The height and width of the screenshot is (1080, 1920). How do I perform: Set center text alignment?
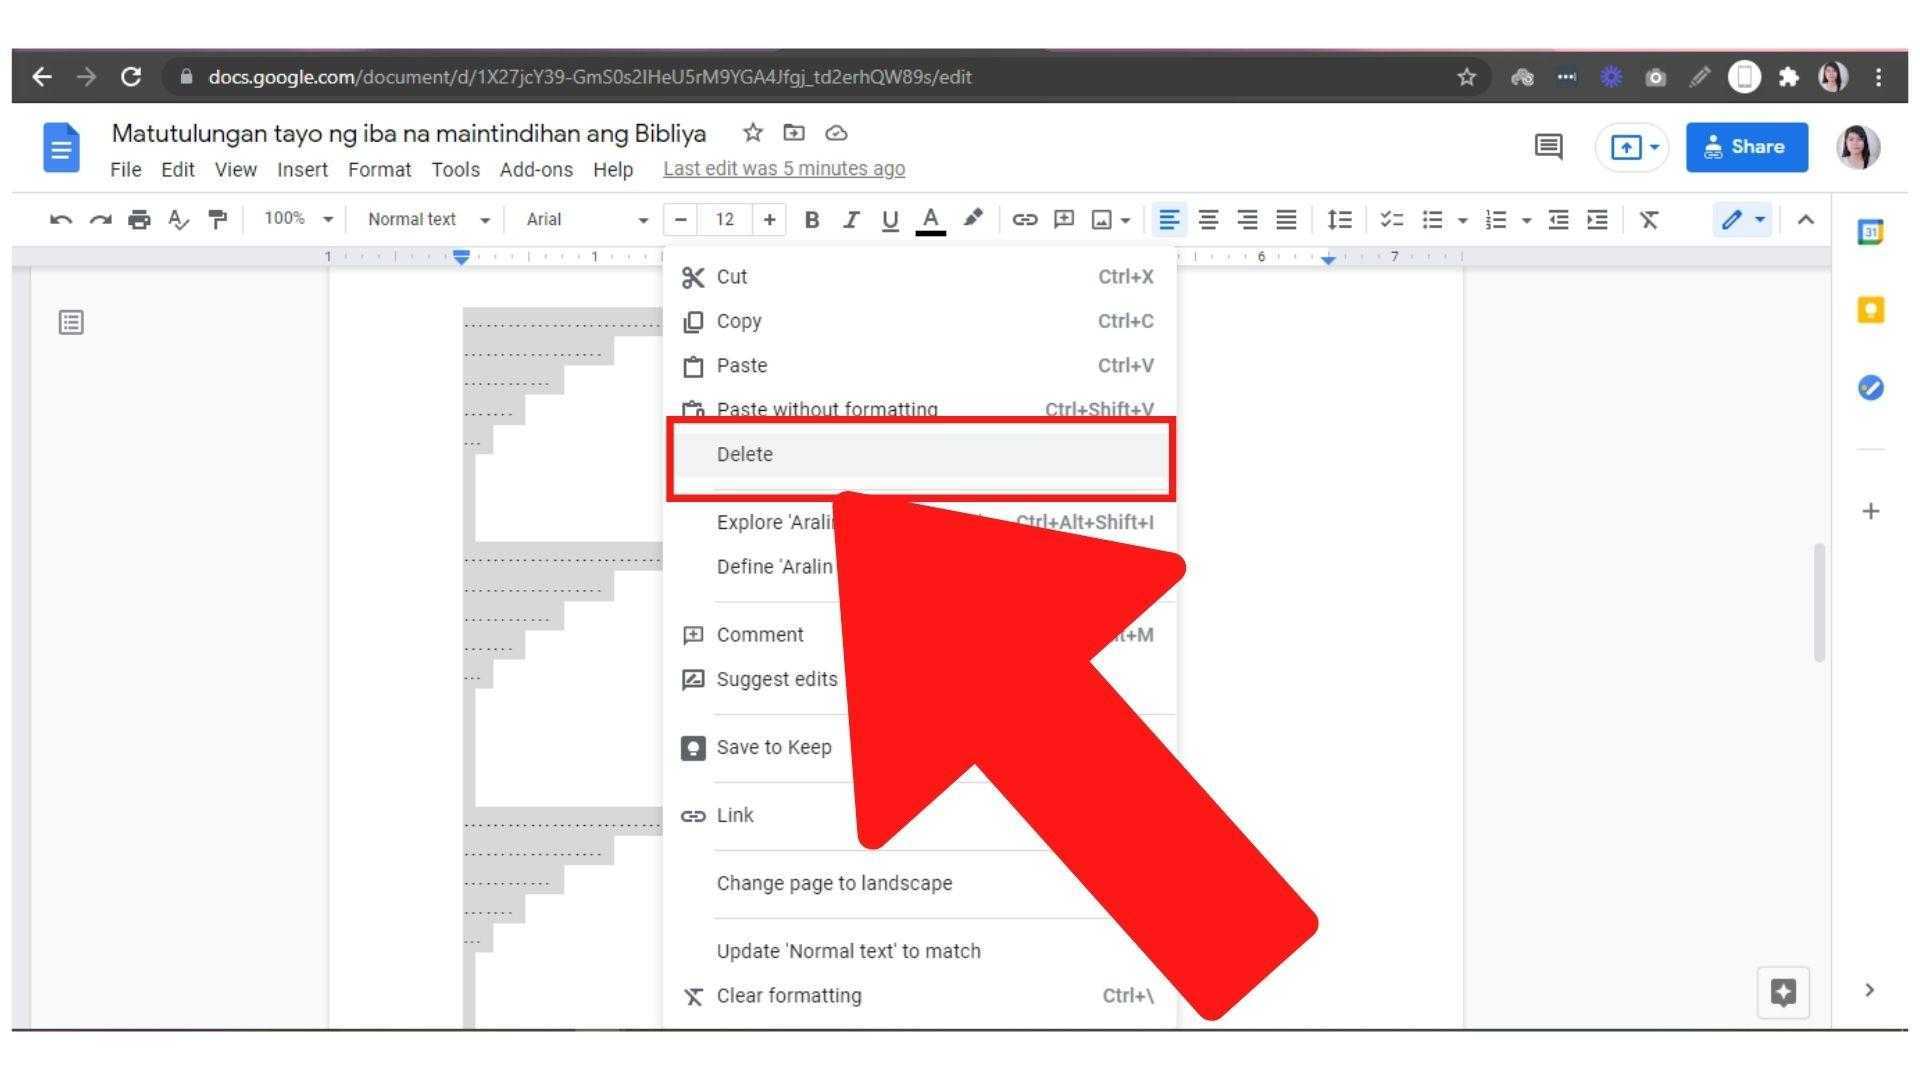(x=1208, y=220)
